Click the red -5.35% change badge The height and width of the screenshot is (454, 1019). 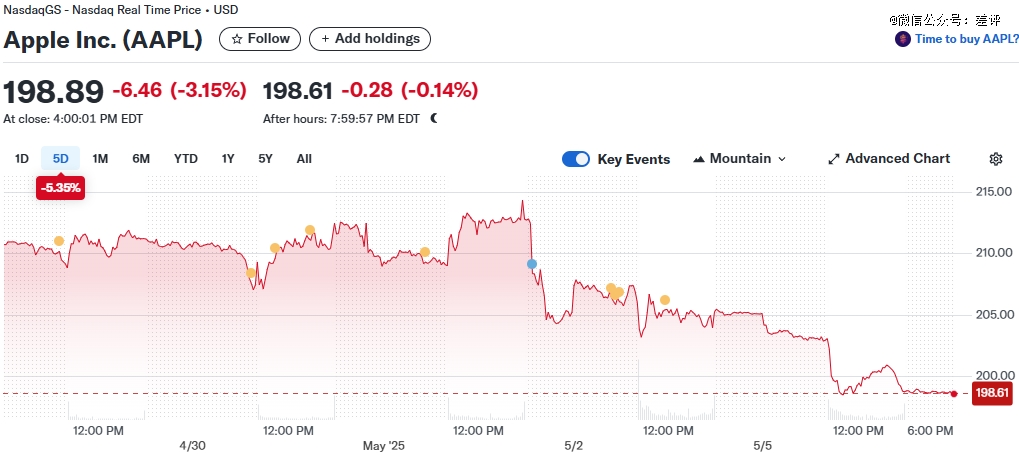pyautogui.click(x=60, y=187)
